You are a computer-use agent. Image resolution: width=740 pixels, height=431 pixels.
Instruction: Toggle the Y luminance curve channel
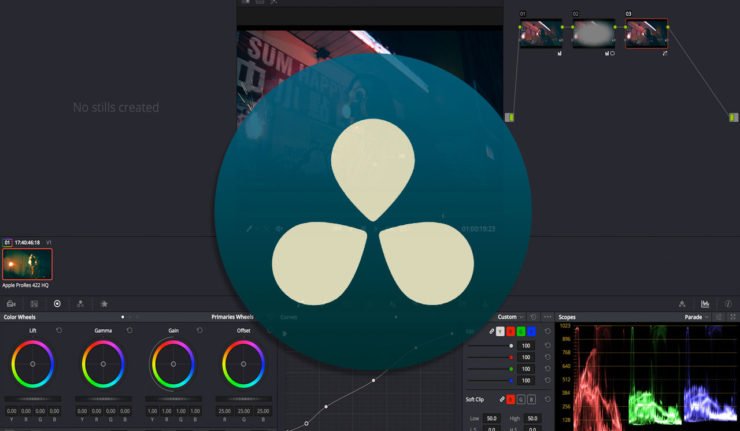point(500,331)
